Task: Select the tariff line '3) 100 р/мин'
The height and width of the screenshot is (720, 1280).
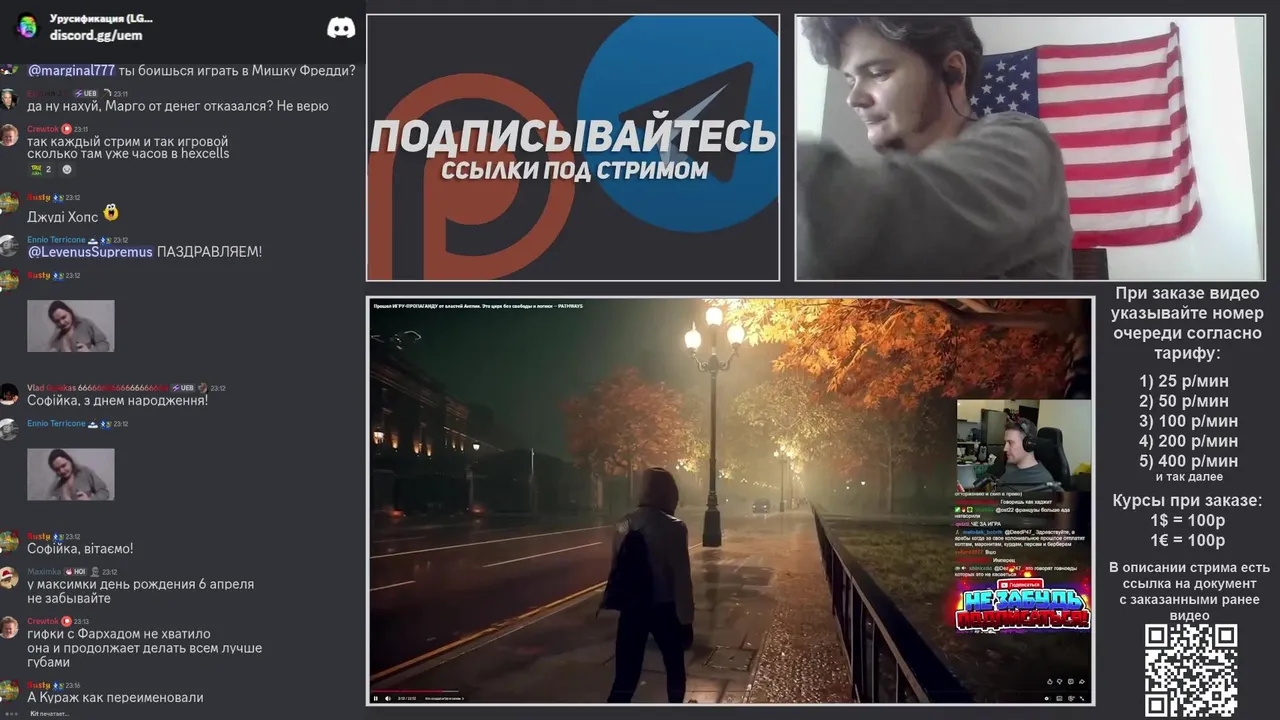Action: click(x=1188, y=421)
